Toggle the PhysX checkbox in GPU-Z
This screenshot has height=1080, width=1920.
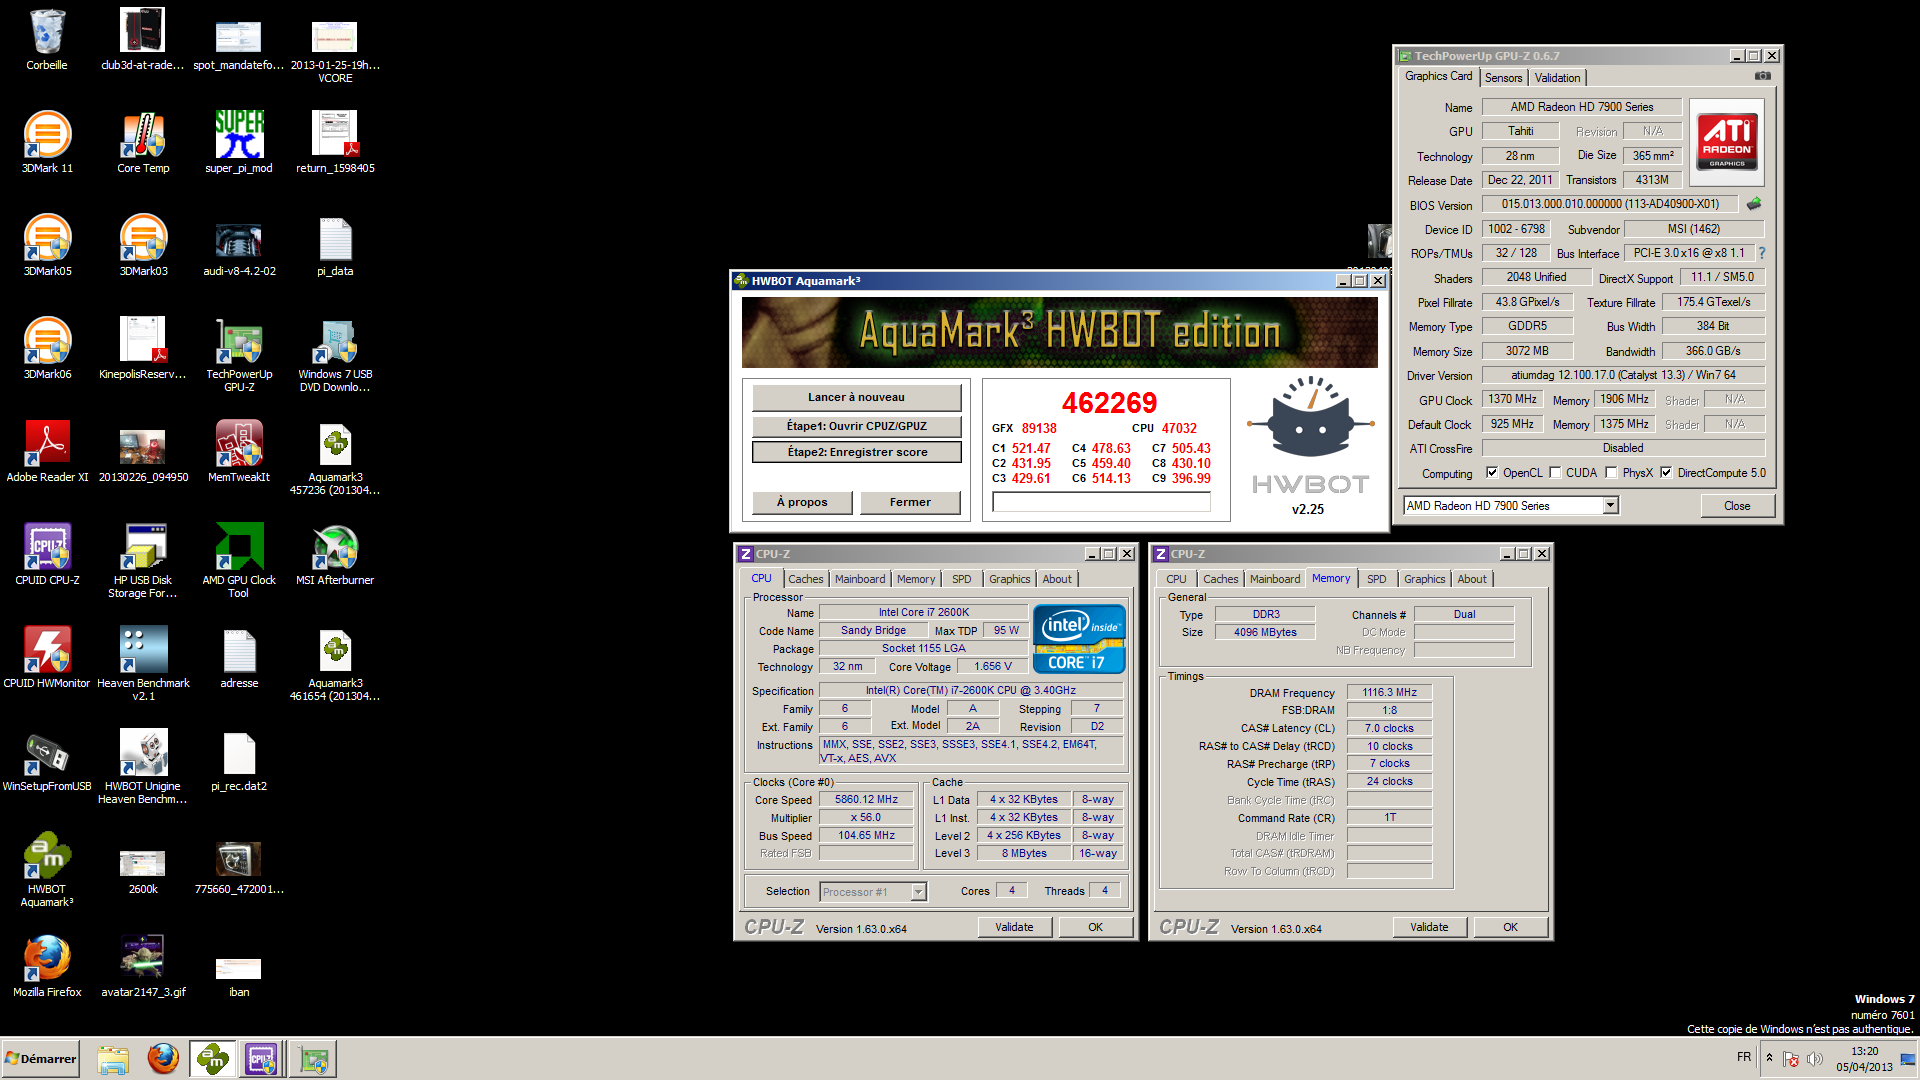point(1611,473)
